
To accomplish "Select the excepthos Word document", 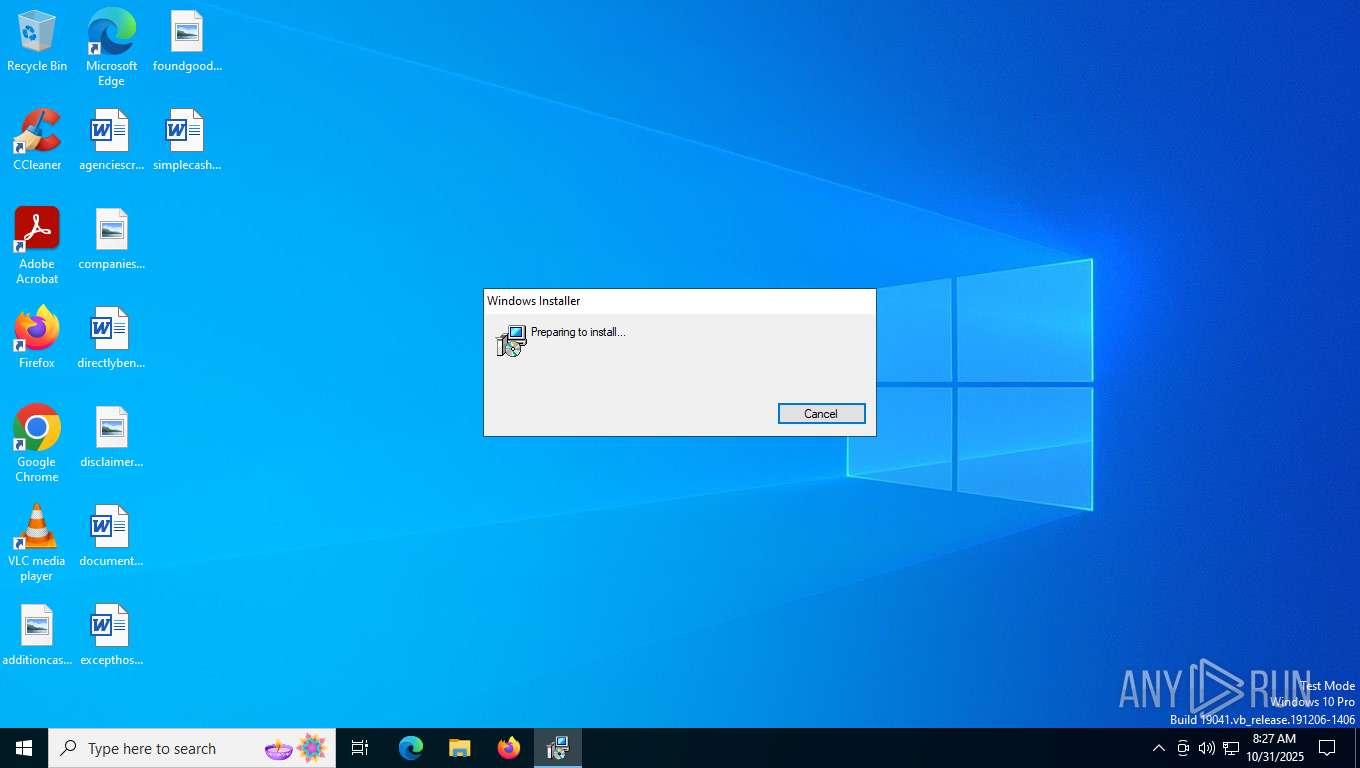I will click(x=111, y=635).
